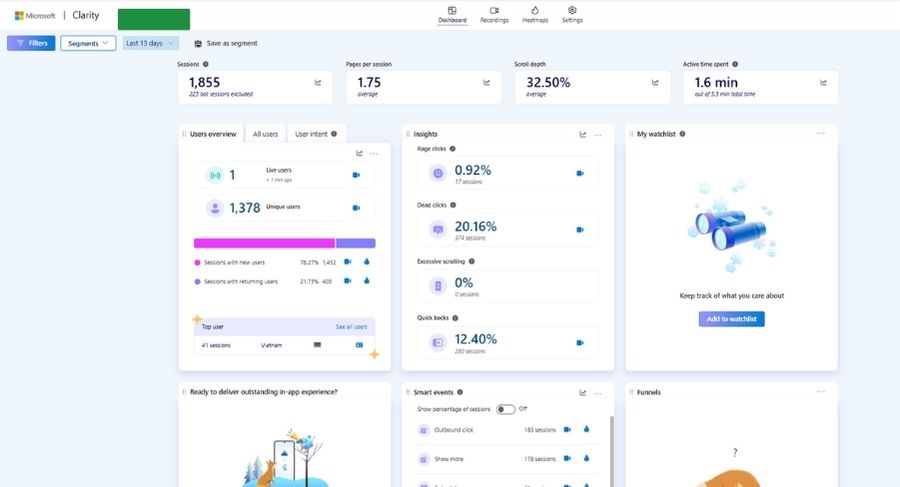Click the info icon next to Excessive scrolling
Screen dimensions: 900x487
(471, 261)
